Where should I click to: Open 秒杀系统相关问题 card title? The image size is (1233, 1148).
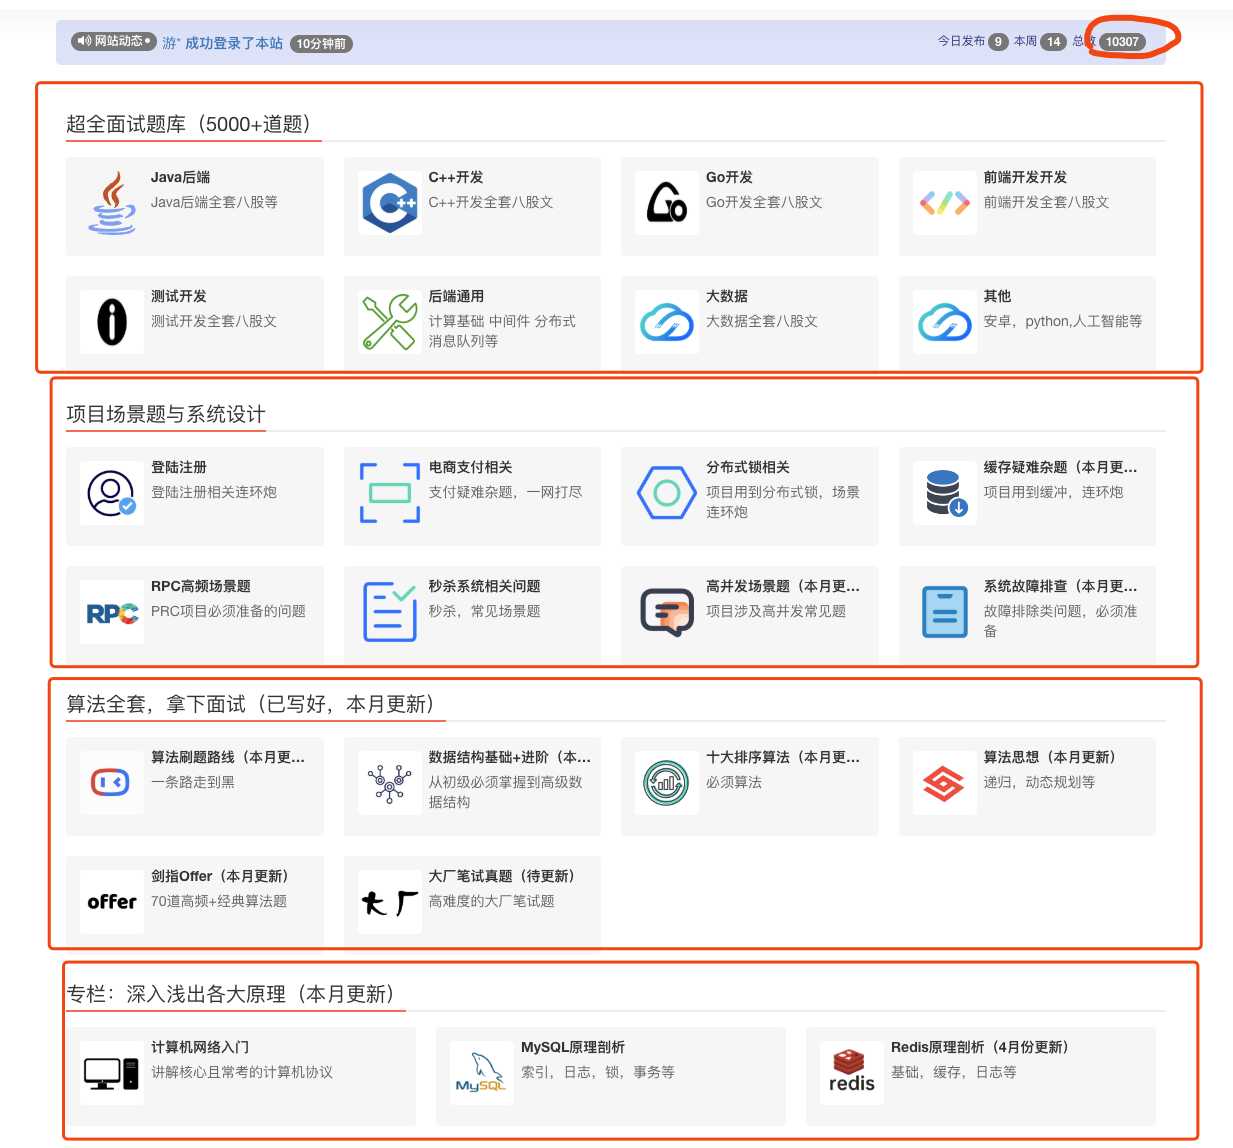point(484,586)
